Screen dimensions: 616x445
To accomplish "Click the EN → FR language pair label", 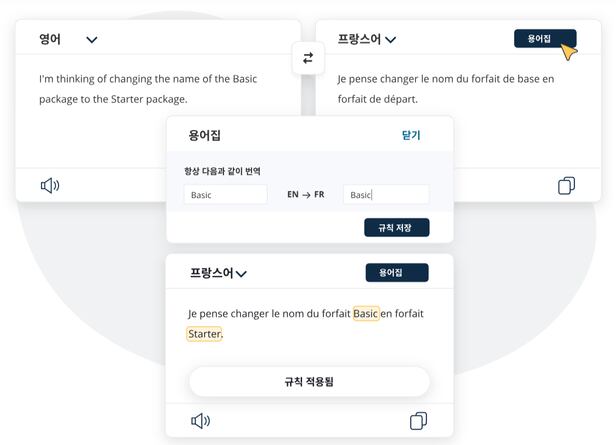I will [305, 195].
